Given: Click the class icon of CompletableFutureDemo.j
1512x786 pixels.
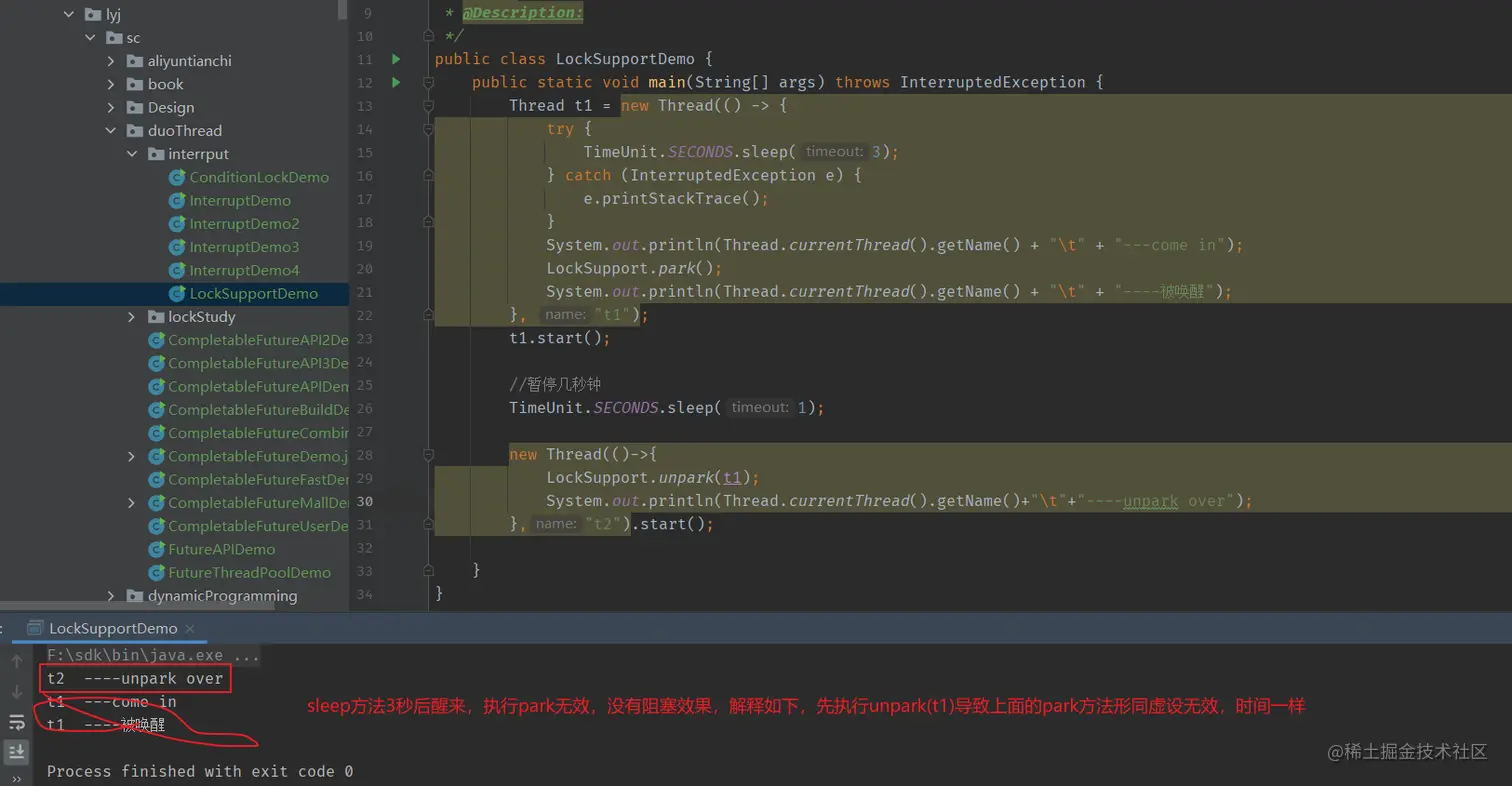Looking at the screenshot, I should point(156,456).
